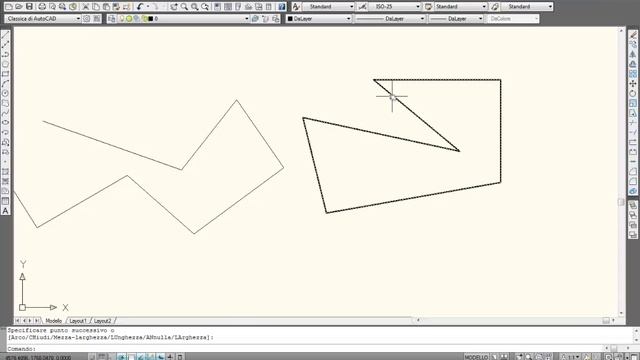Activate the Pan realtime tool
This screenshot has width=640, height=360.
(174, 7)
